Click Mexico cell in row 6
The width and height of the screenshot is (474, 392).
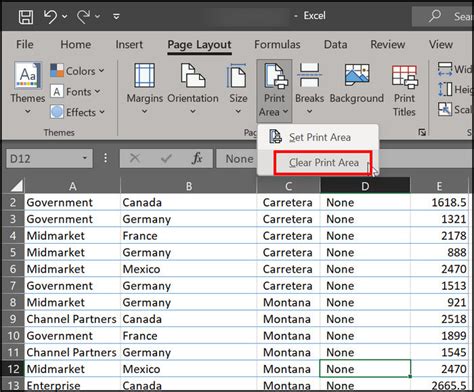(x=188, y=269)
